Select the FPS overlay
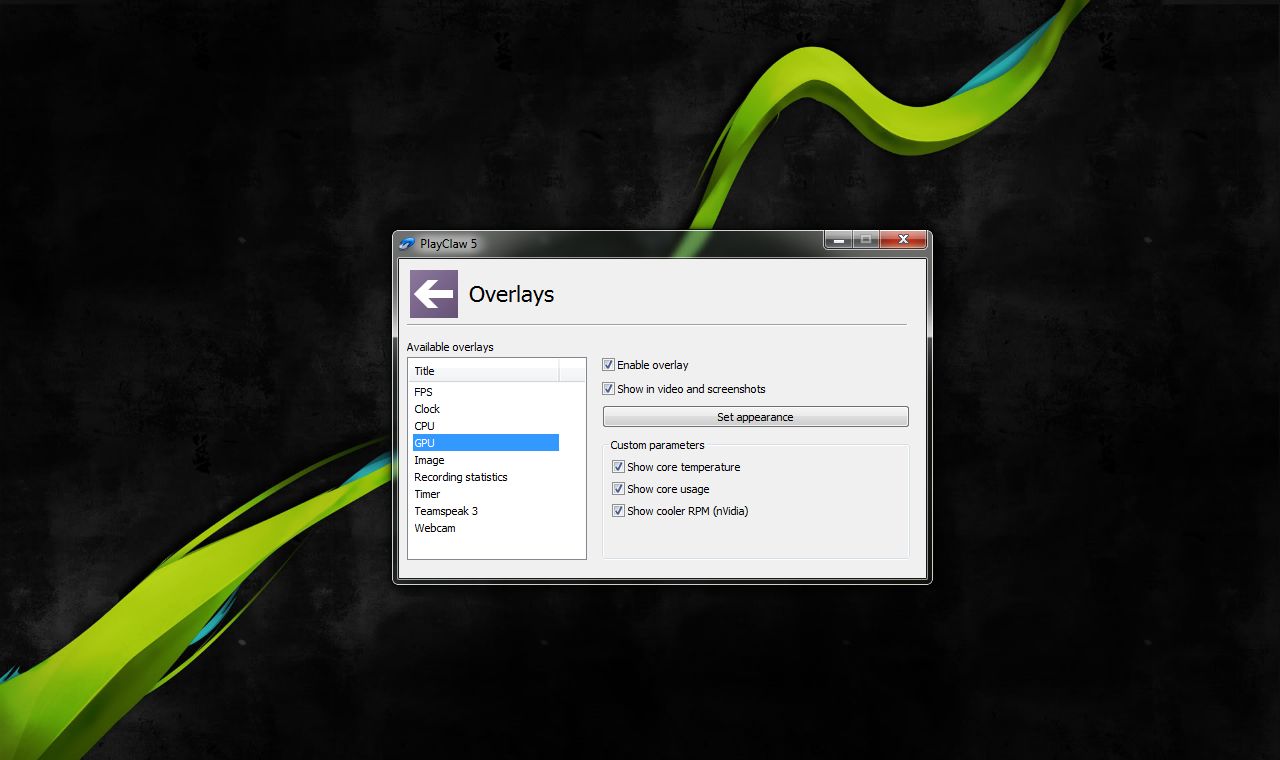 [485, 392]
